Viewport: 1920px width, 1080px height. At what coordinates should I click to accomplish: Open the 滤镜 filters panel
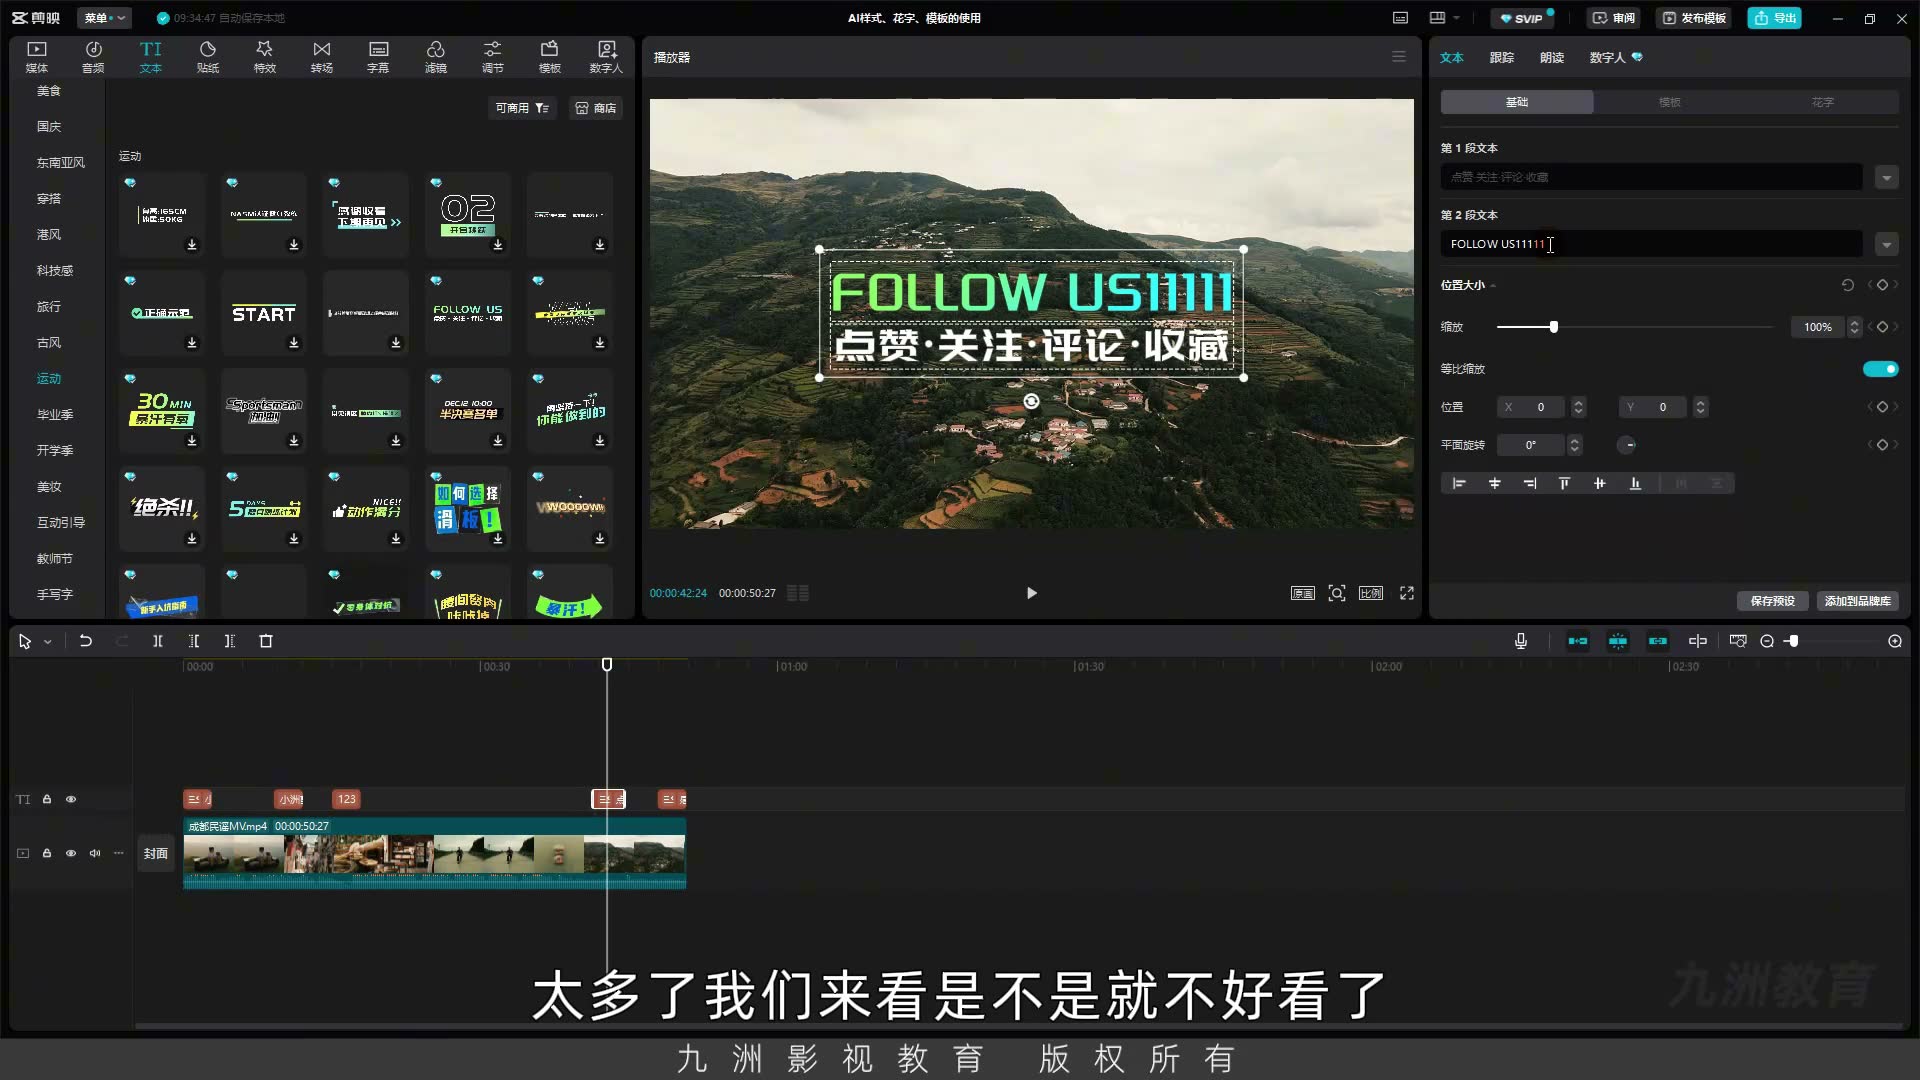[435, 57]
